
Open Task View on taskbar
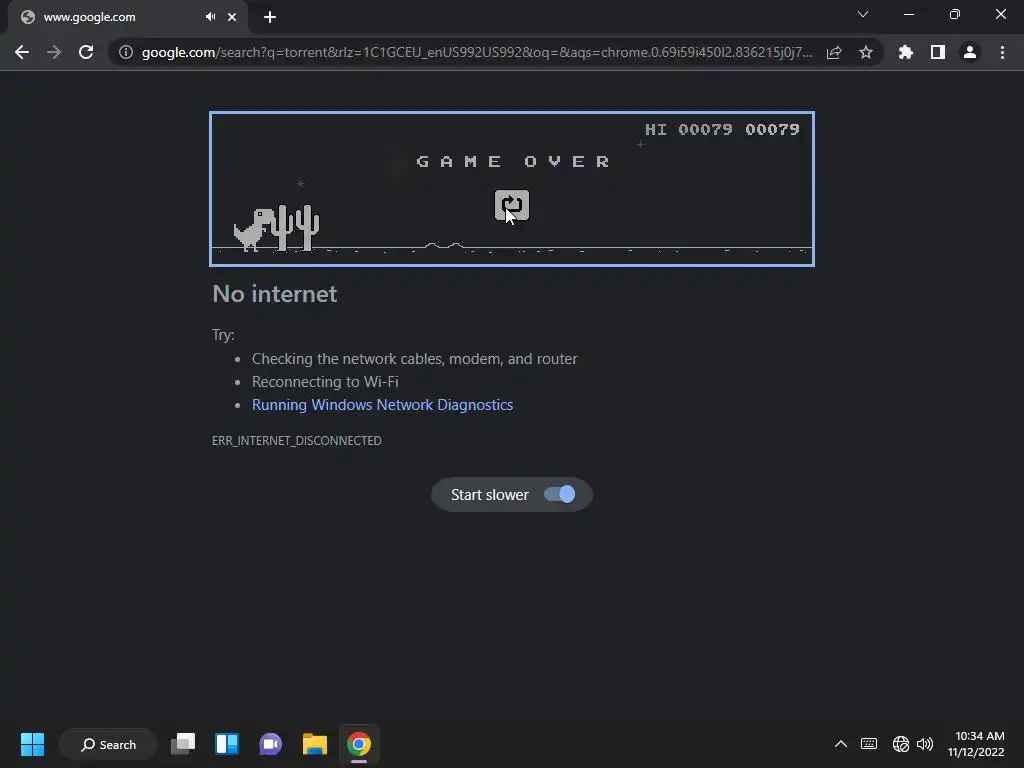(x=183, y=744)
